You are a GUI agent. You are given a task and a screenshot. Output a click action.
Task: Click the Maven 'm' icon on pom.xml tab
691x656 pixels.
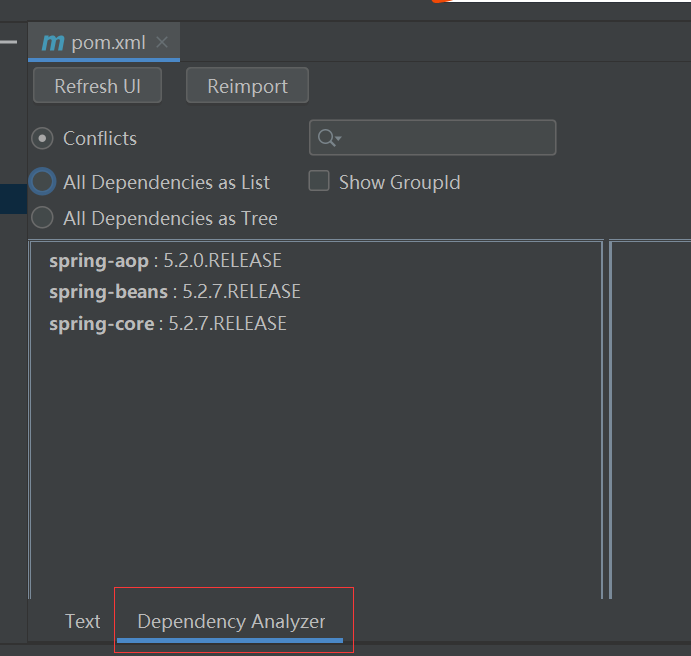pyautogui.click(x=53, y=43)
